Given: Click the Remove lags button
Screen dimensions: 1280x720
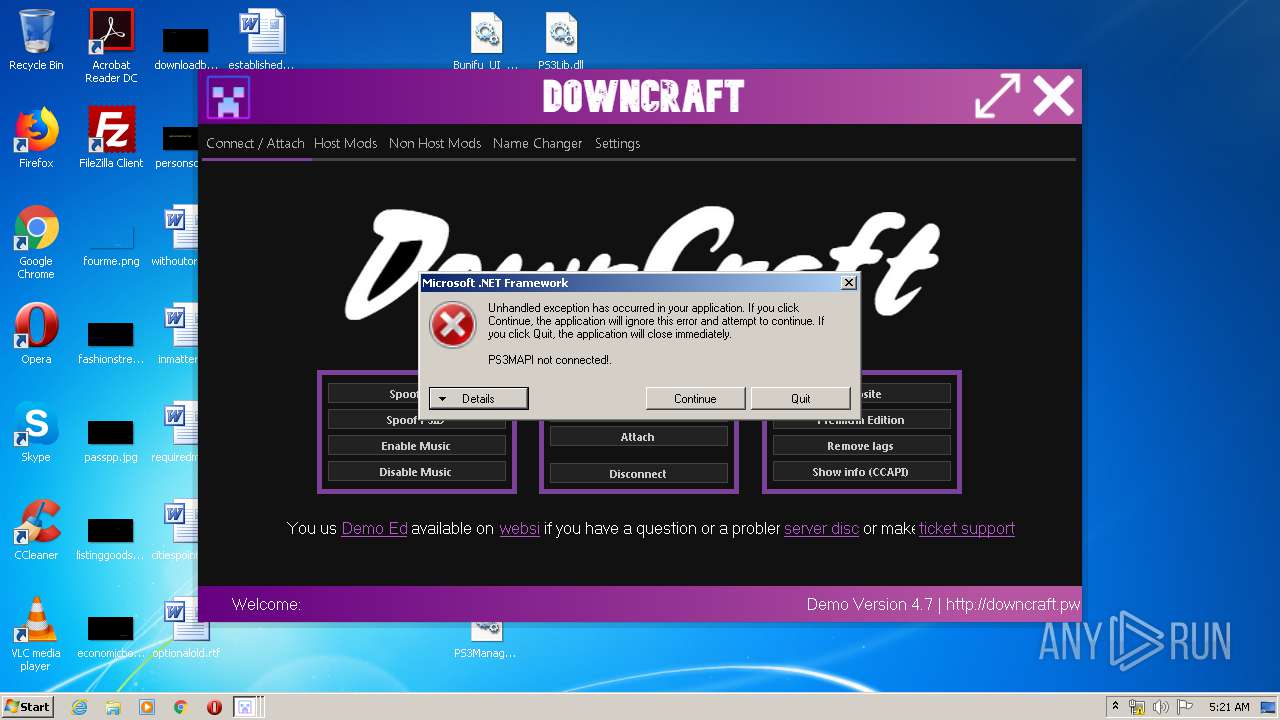Looking at the screenshot, I should [x=861, y=446].
